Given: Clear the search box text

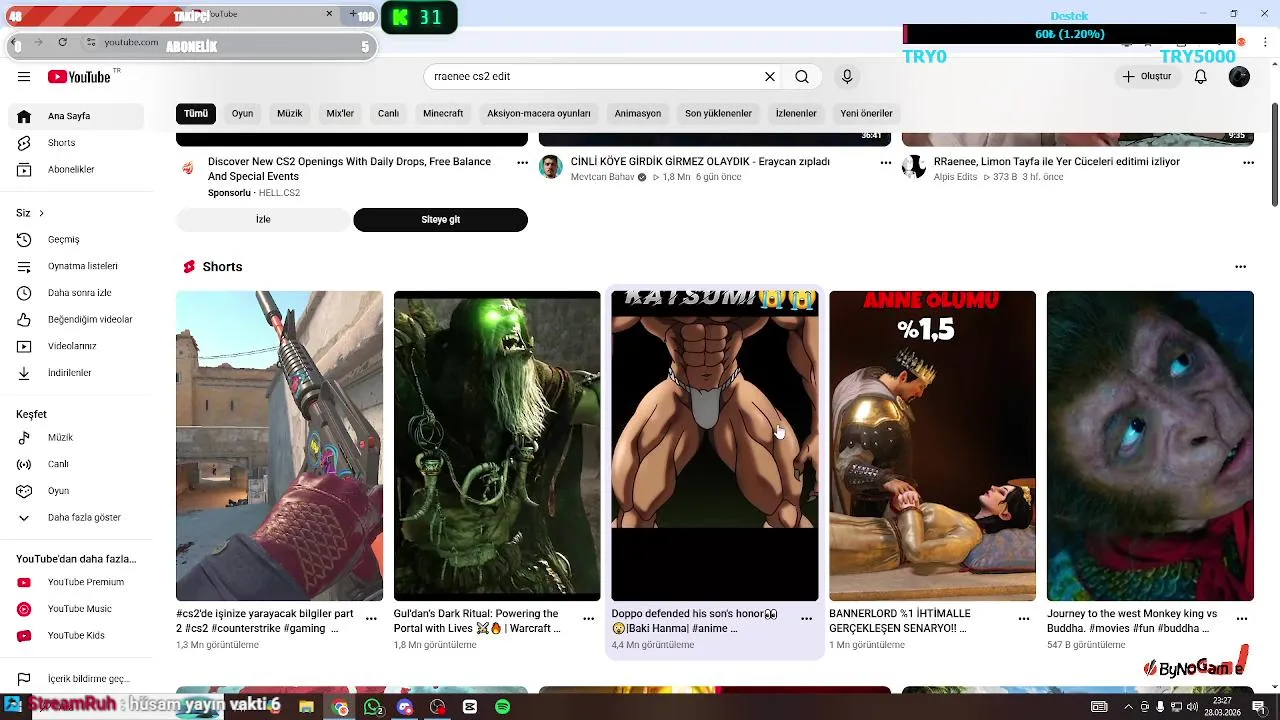Looking at the screenshot, I should pyautogui.click(x=770, y=77).
